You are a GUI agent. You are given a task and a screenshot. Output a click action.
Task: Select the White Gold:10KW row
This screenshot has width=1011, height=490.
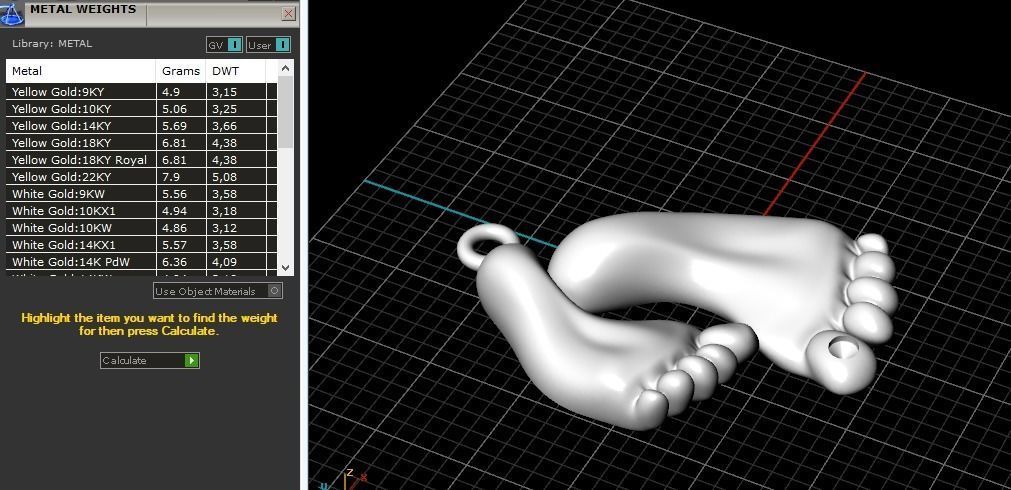pyautogui.click(x=141, y=228)
